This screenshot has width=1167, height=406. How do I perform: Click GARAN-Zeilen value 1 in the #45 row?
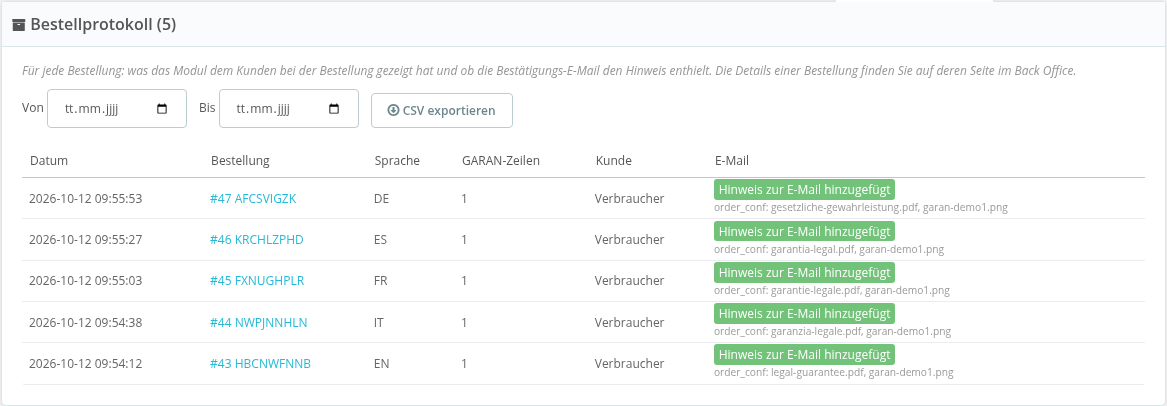pos(464,281)
